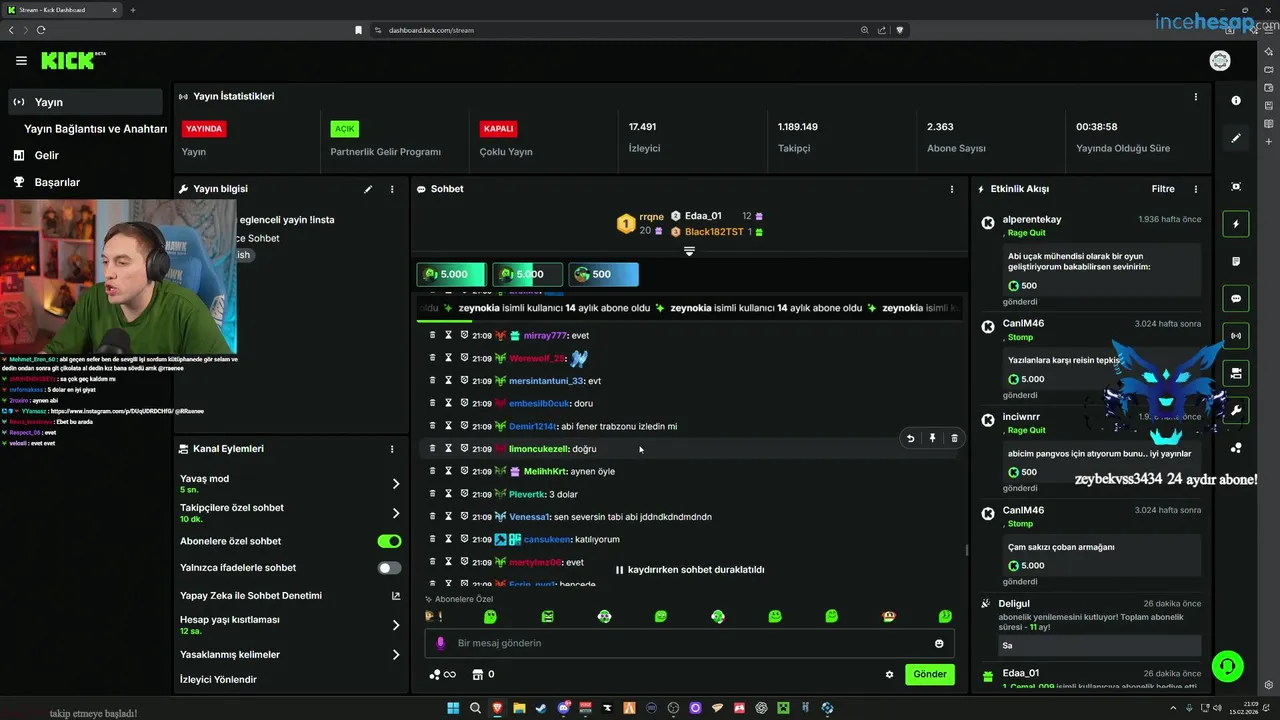Delete the hovered message with the trash icon
Screen dimensions: 1280x720
954,438
